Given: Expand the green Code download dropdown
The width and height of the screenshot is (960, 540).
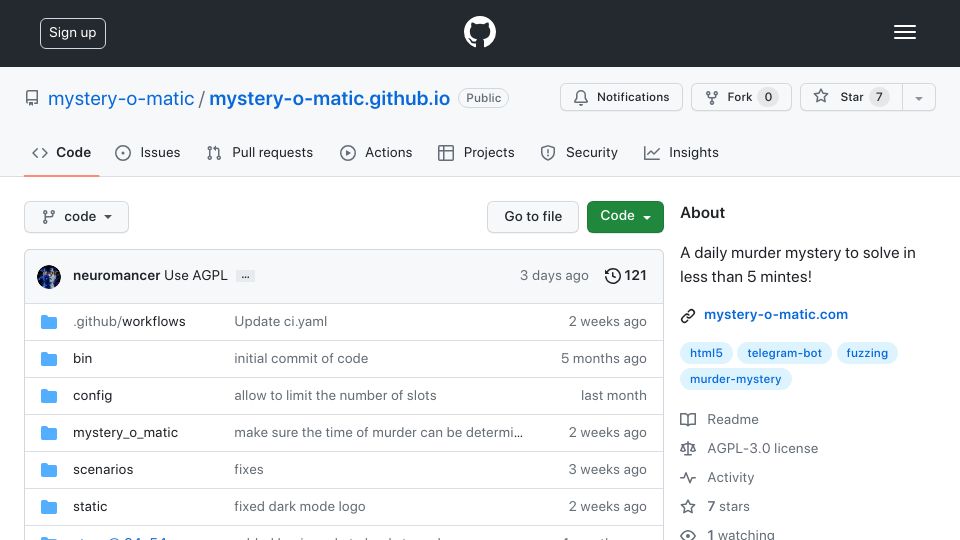Looking at the screenshot, I should pos(625,217).
